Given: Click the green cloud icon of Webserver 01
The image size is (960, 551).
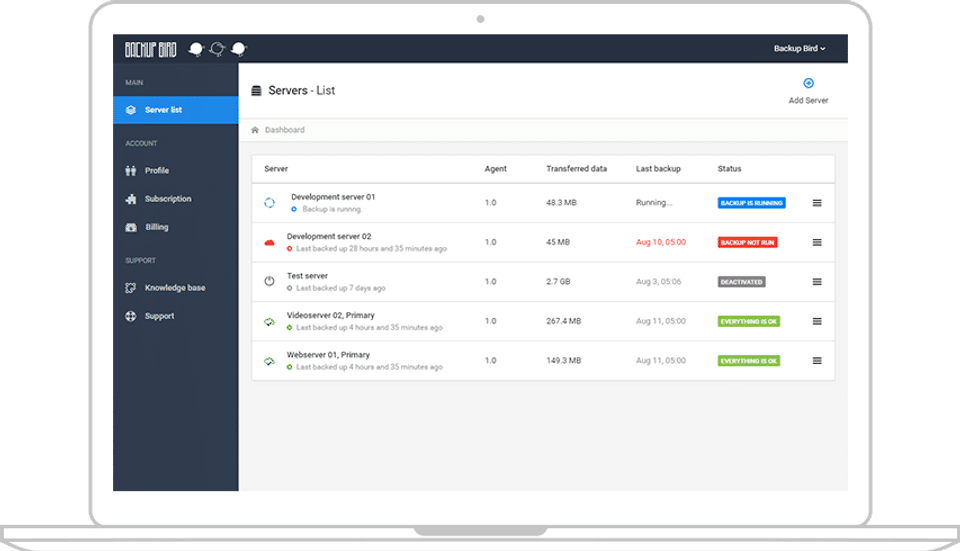Looking at the screenshot, I should point(269,361).
